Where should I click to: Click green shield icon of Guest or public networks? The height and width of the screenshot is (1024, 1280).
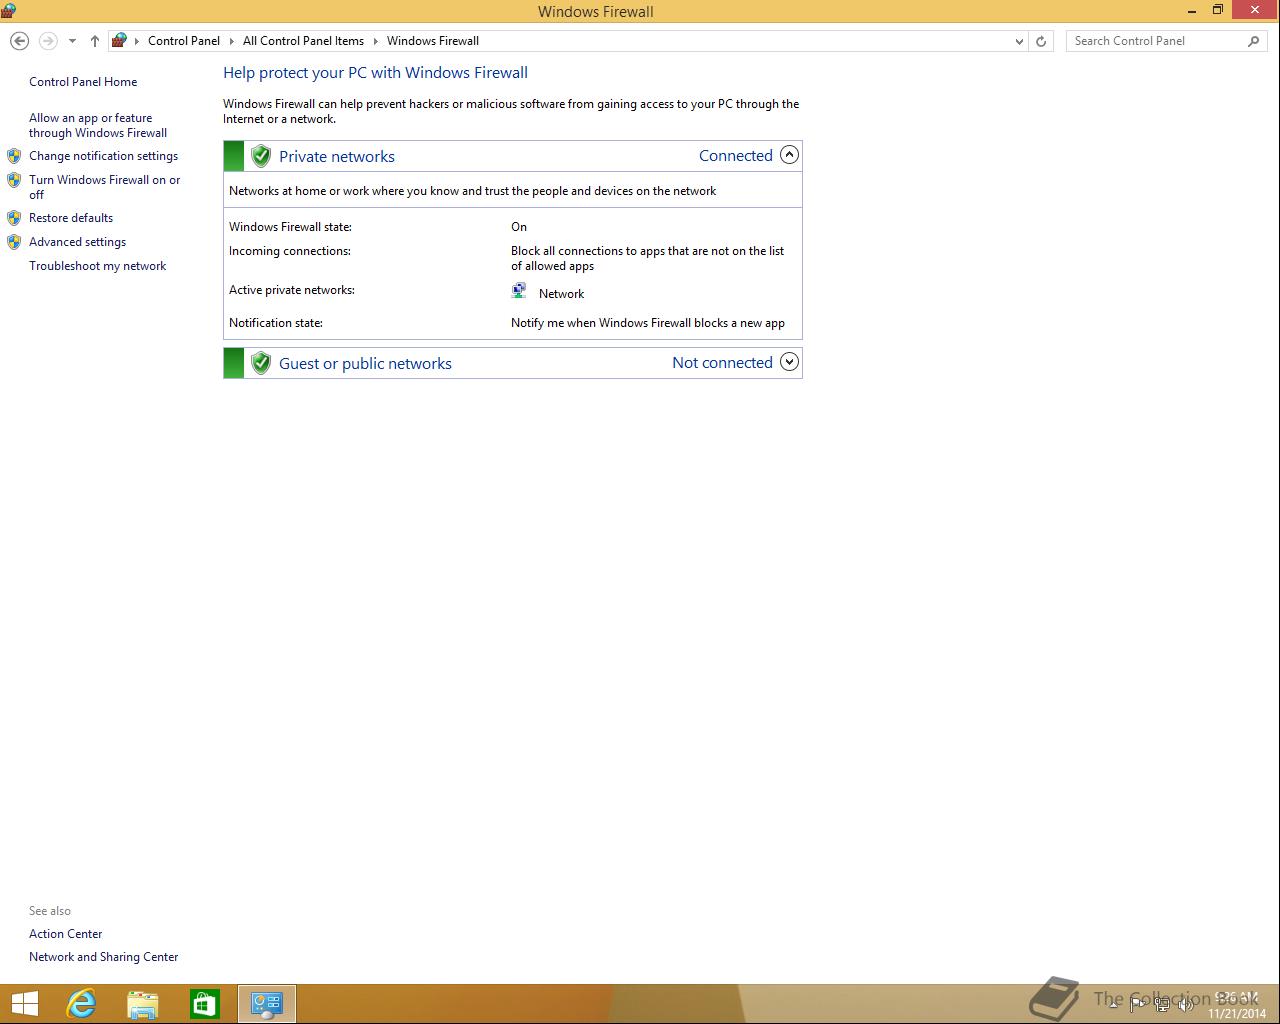[x=261, y=363]
